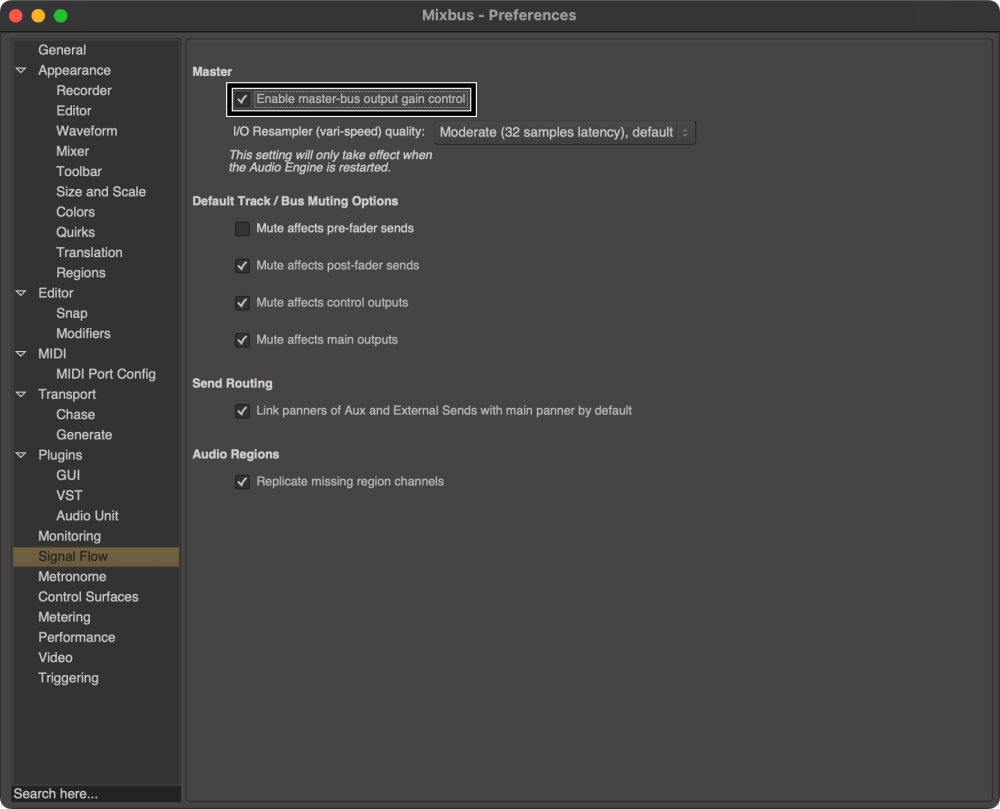Open the Control Surfaces settings
The image size is (1000, 809).
[x=87, y=596]
